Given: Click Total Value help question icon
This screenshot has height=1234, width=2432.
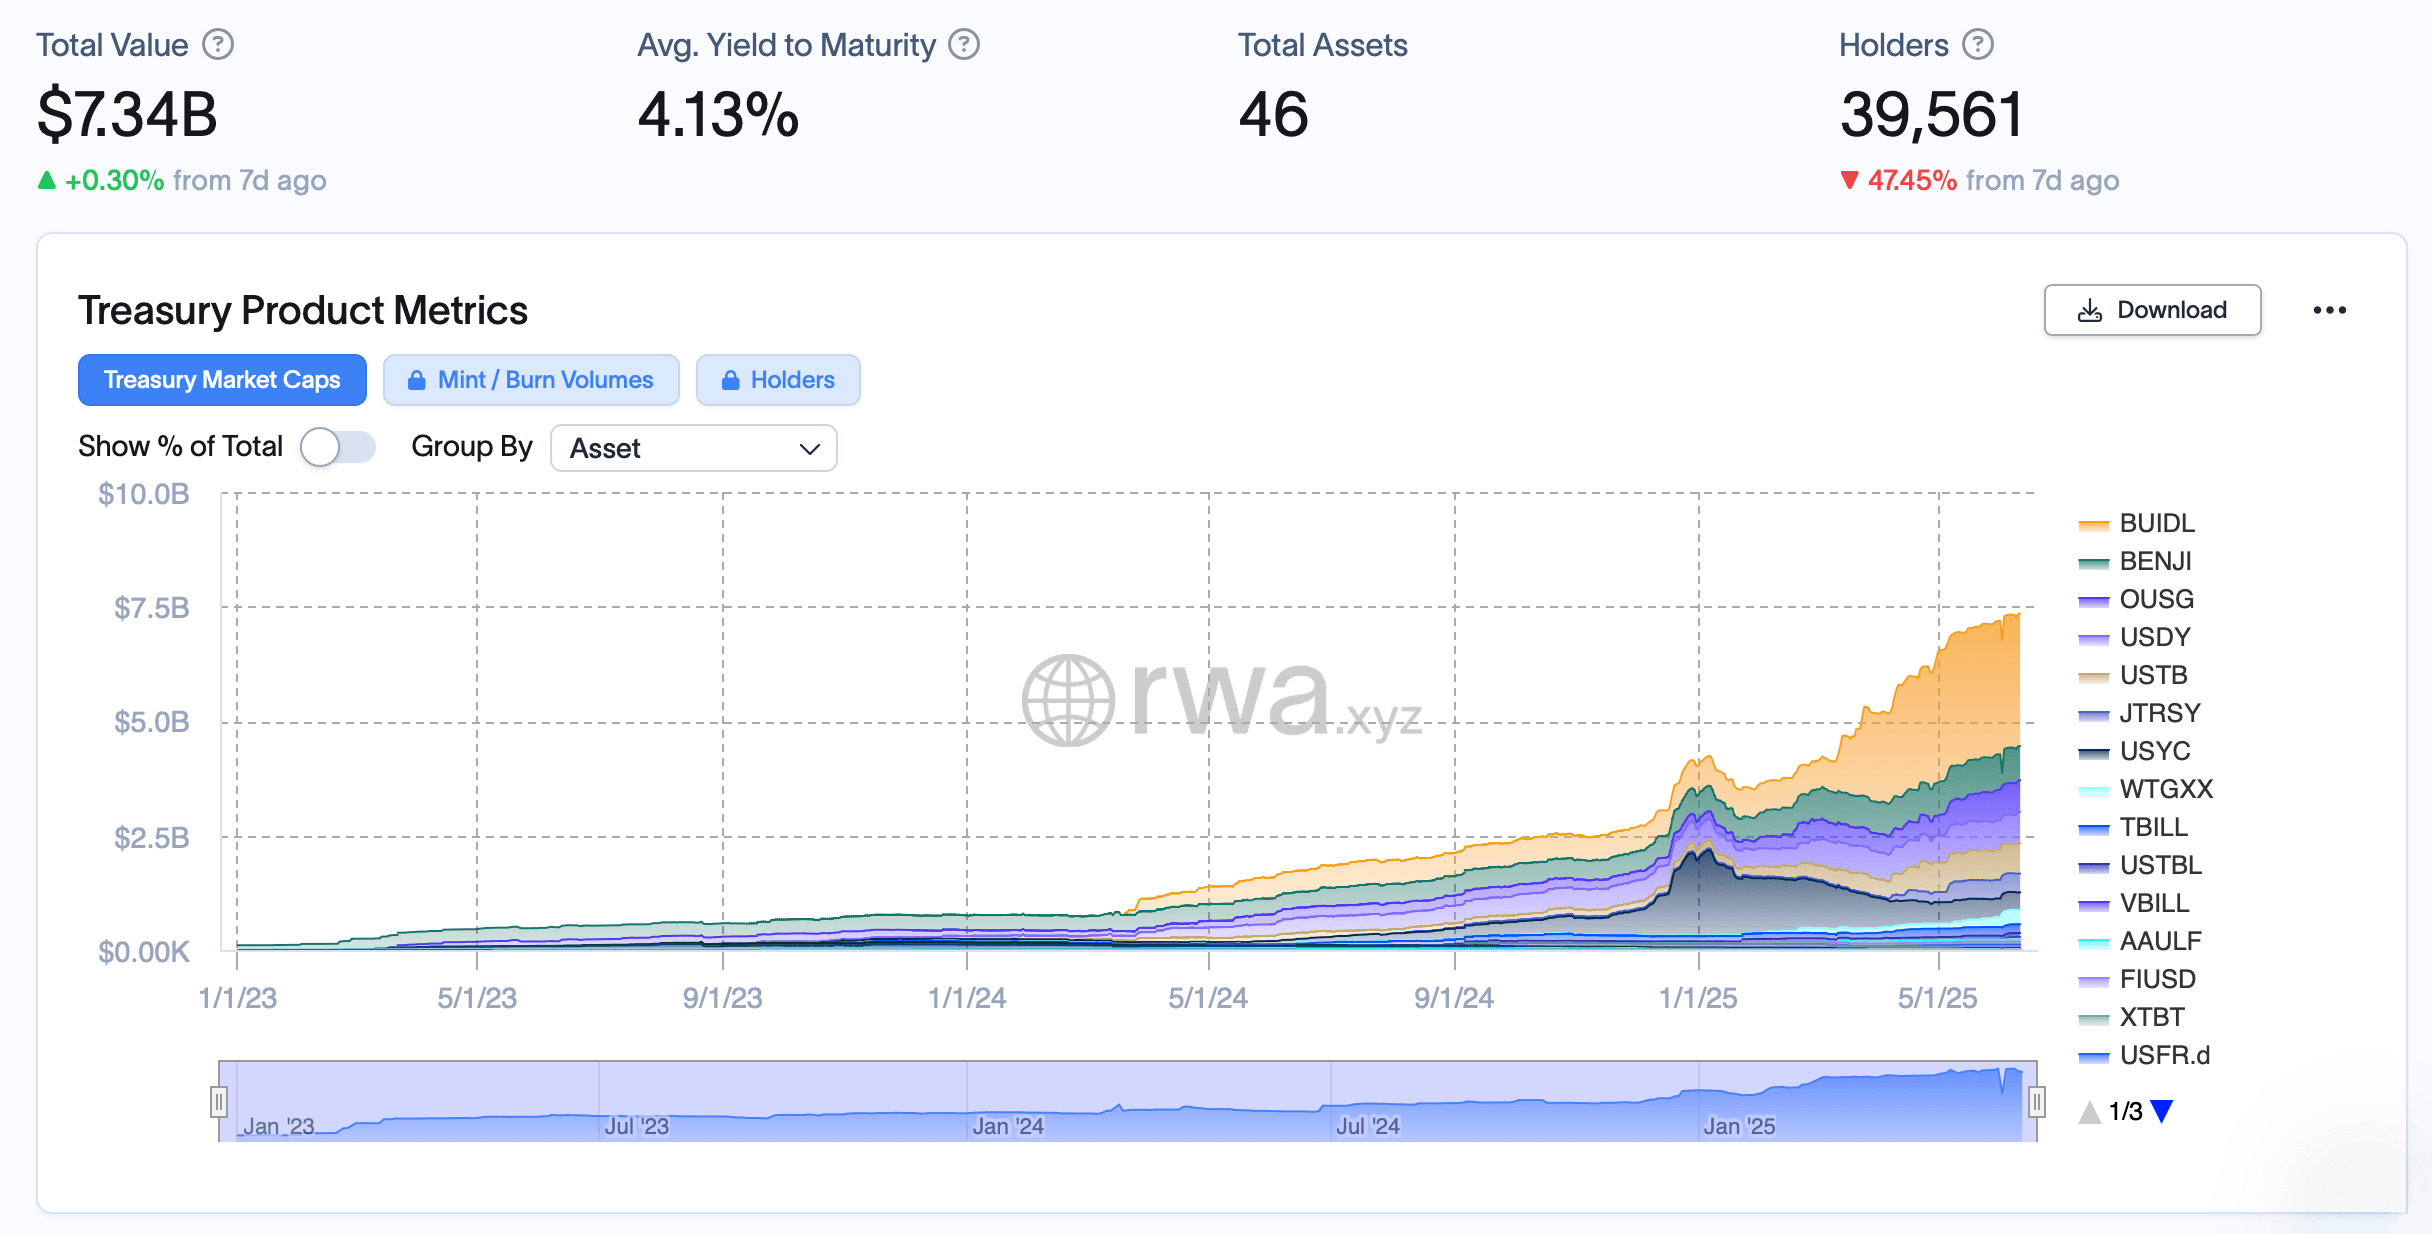Looking at the screenshot, I should pos(218,45).
